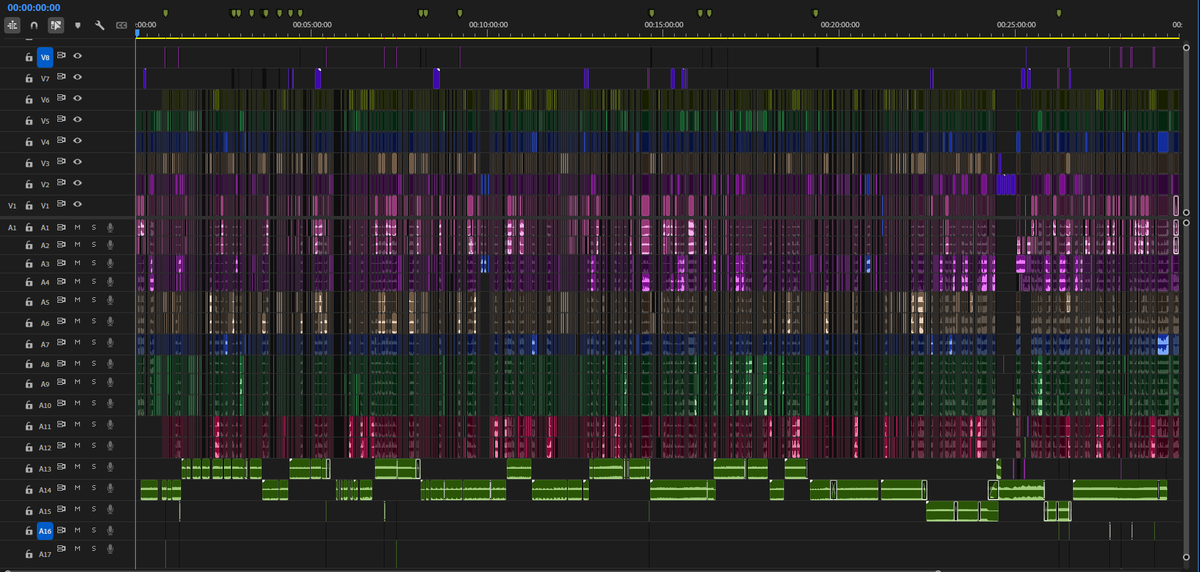Image resolution: width=1200 pixels, height=572 pixels.
Task: Toggle insert sequences as nests button
Action: click(x=12, y=24)
